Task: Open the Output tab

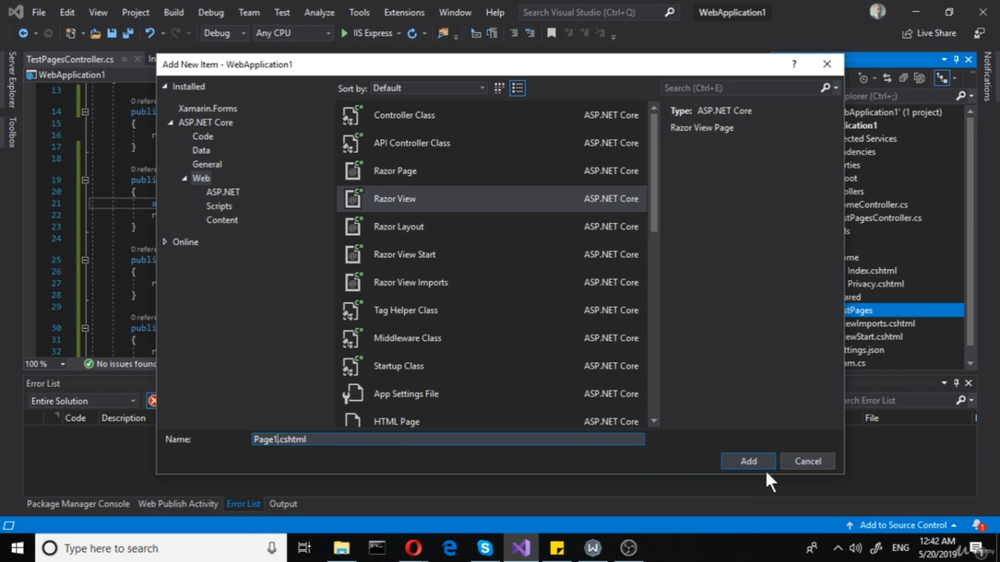Action: click(x=283, y=504)
